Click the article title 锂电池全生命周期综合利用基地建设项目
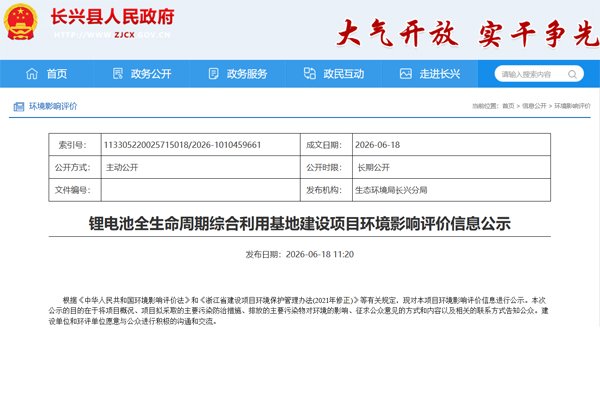Viewport: 600px width, 400px height. [300, 224]
